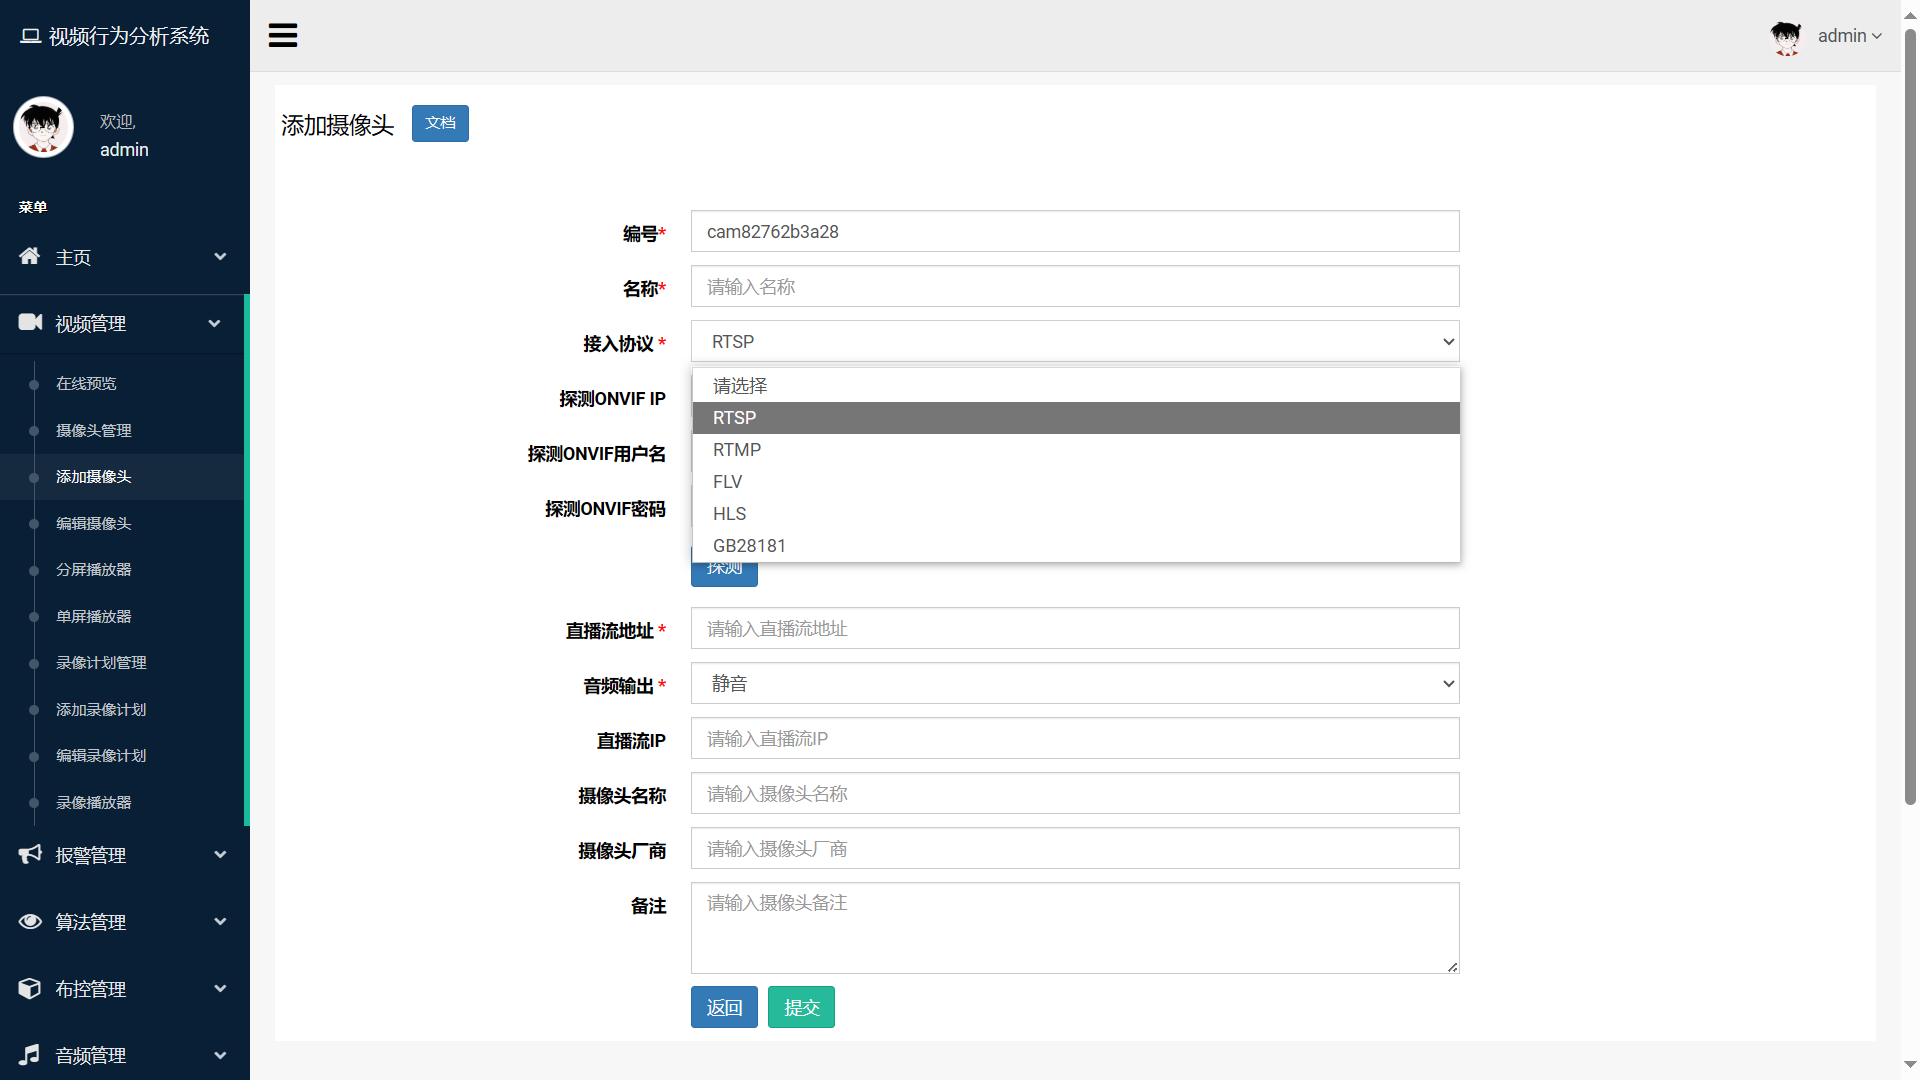
Task: Collapse the 视频管理 menu chevron
Action: (214, 323)
